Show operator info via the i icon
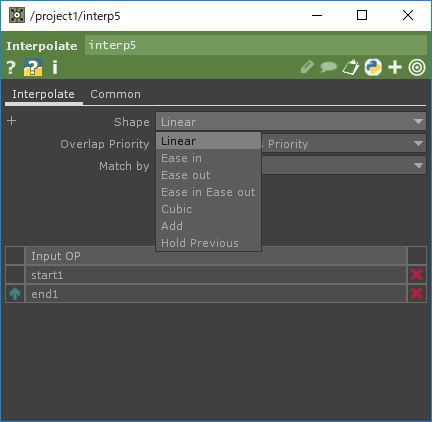This screenshot has width=432, height=422. tap(55, 67)
